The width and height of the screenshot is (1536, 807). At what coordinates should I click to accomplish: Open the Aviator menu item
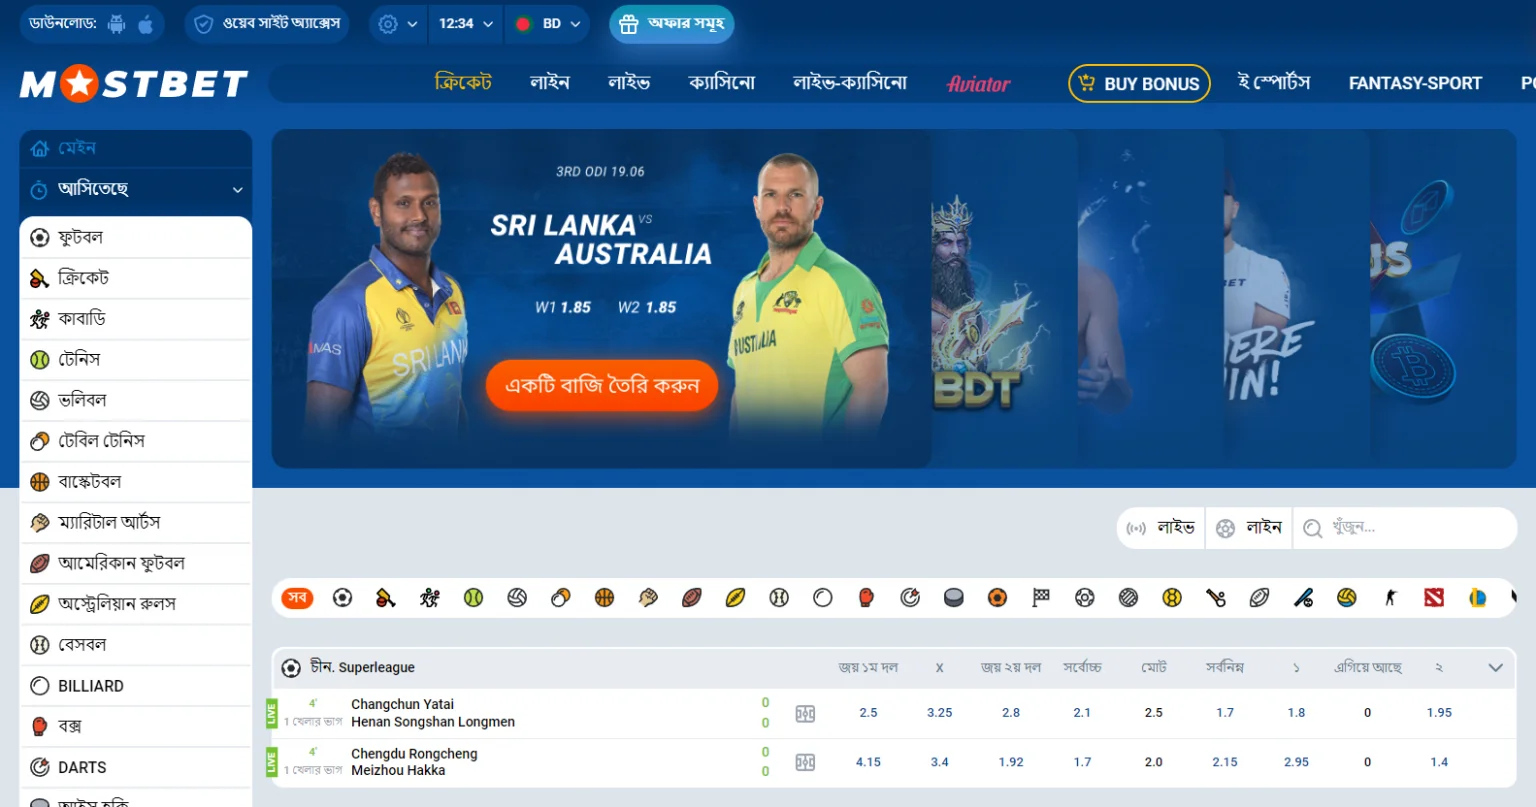pyautogui.click(x=979, y=84)
